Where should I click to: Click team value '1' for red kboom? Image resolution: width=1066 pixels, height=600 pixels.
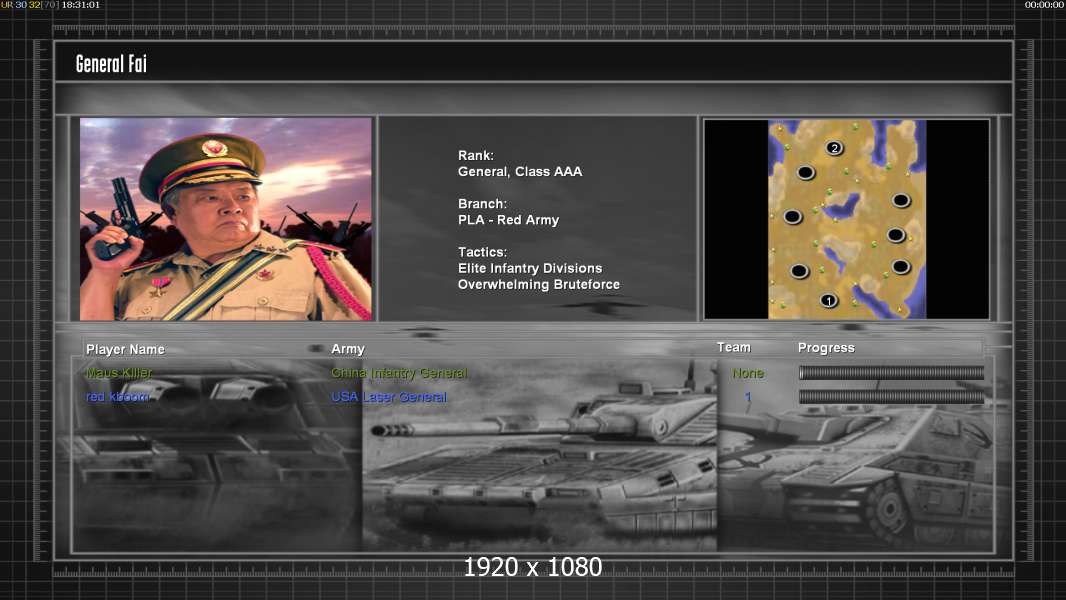click(x=748, y=397)
